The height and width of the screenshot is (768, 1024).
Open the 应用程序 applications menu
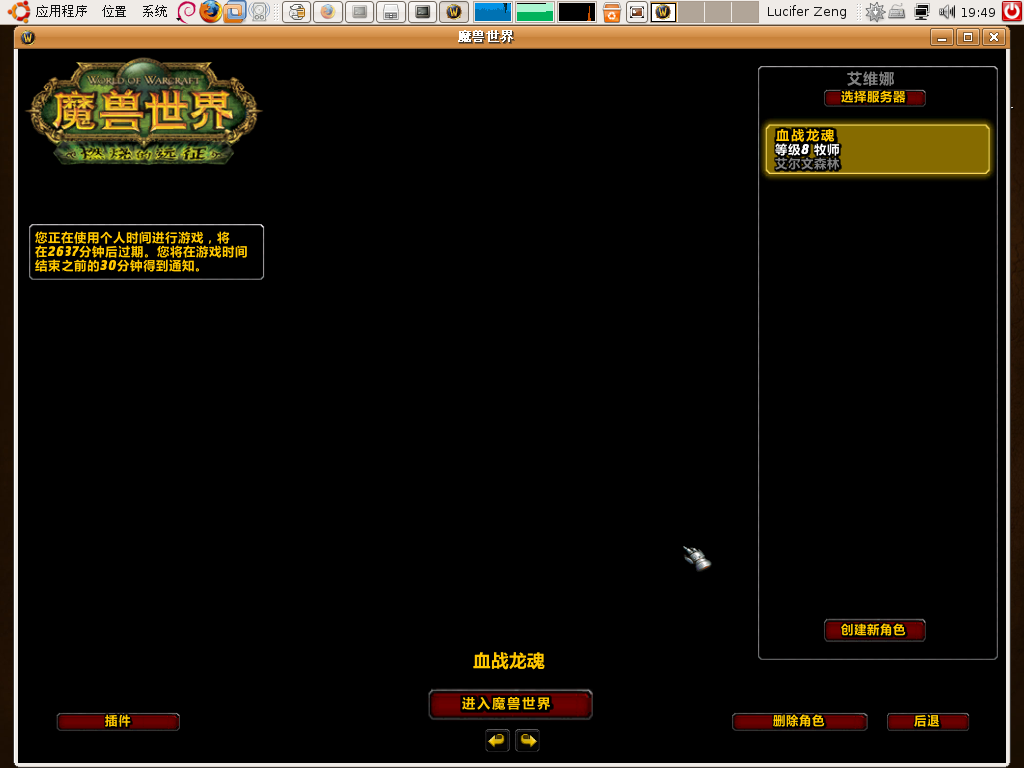click(61, 11)
